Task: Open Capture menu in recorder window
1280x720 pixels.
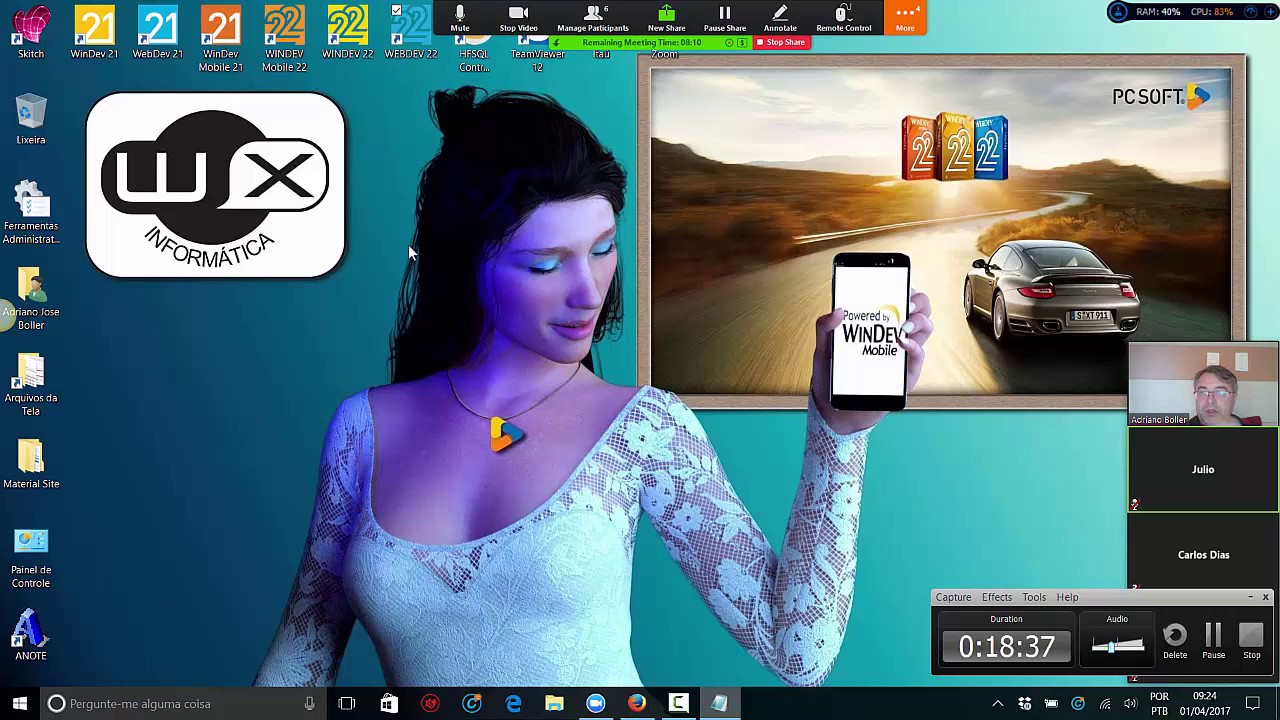Action: [x=953, y=597]
